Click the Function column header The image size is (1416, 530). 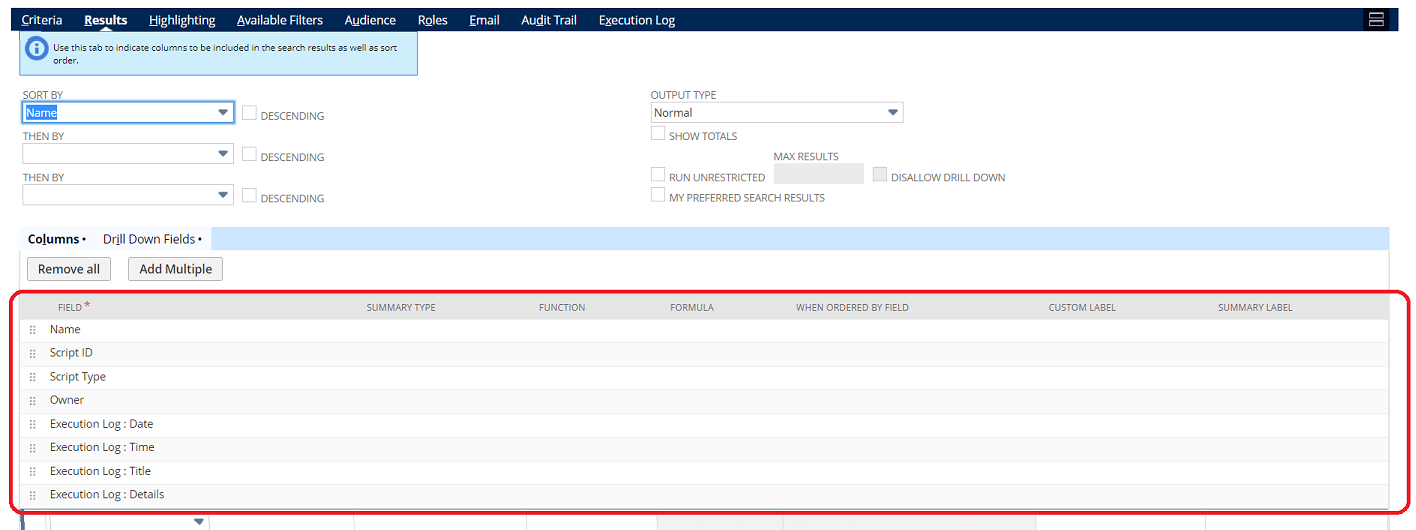[x=562, y=307]
